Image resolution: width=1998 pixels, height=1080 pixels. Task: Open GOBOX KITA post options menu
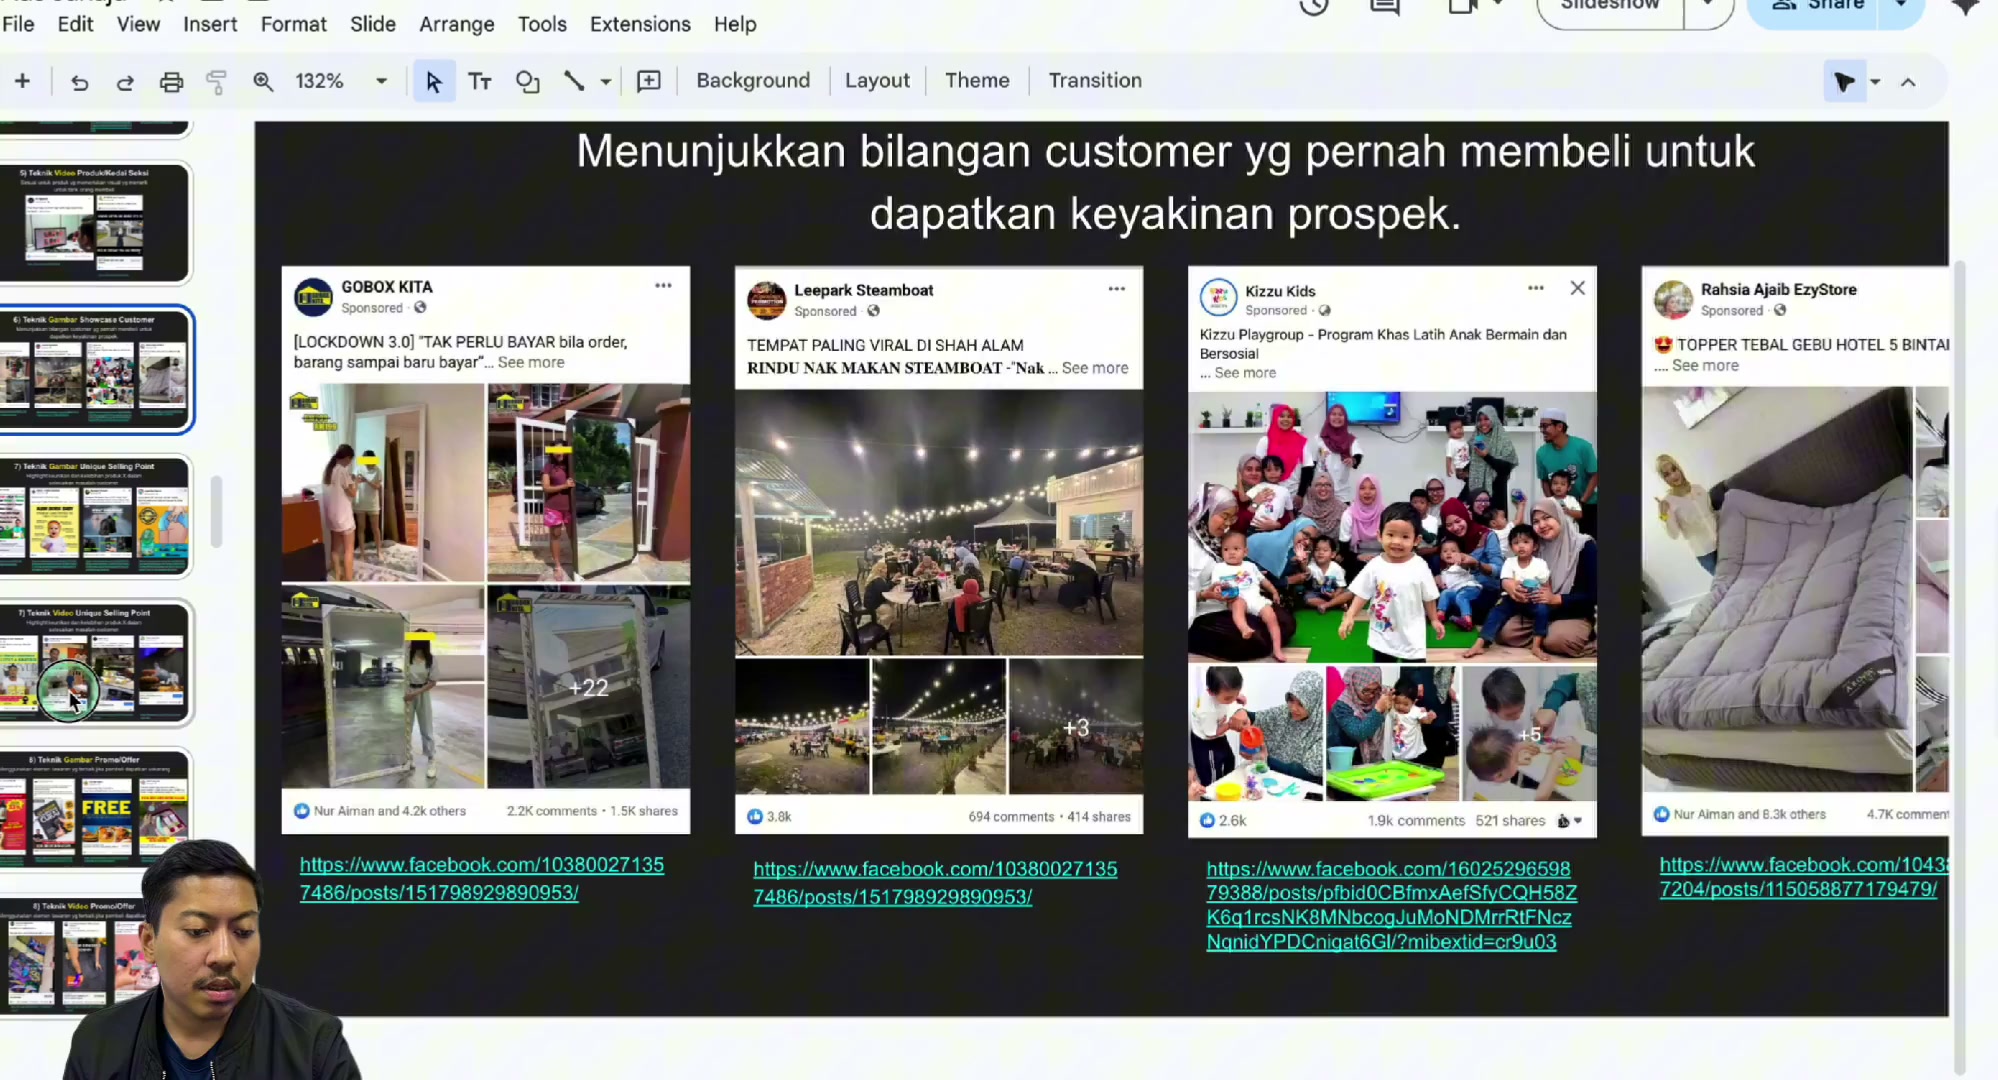(663, 286)
